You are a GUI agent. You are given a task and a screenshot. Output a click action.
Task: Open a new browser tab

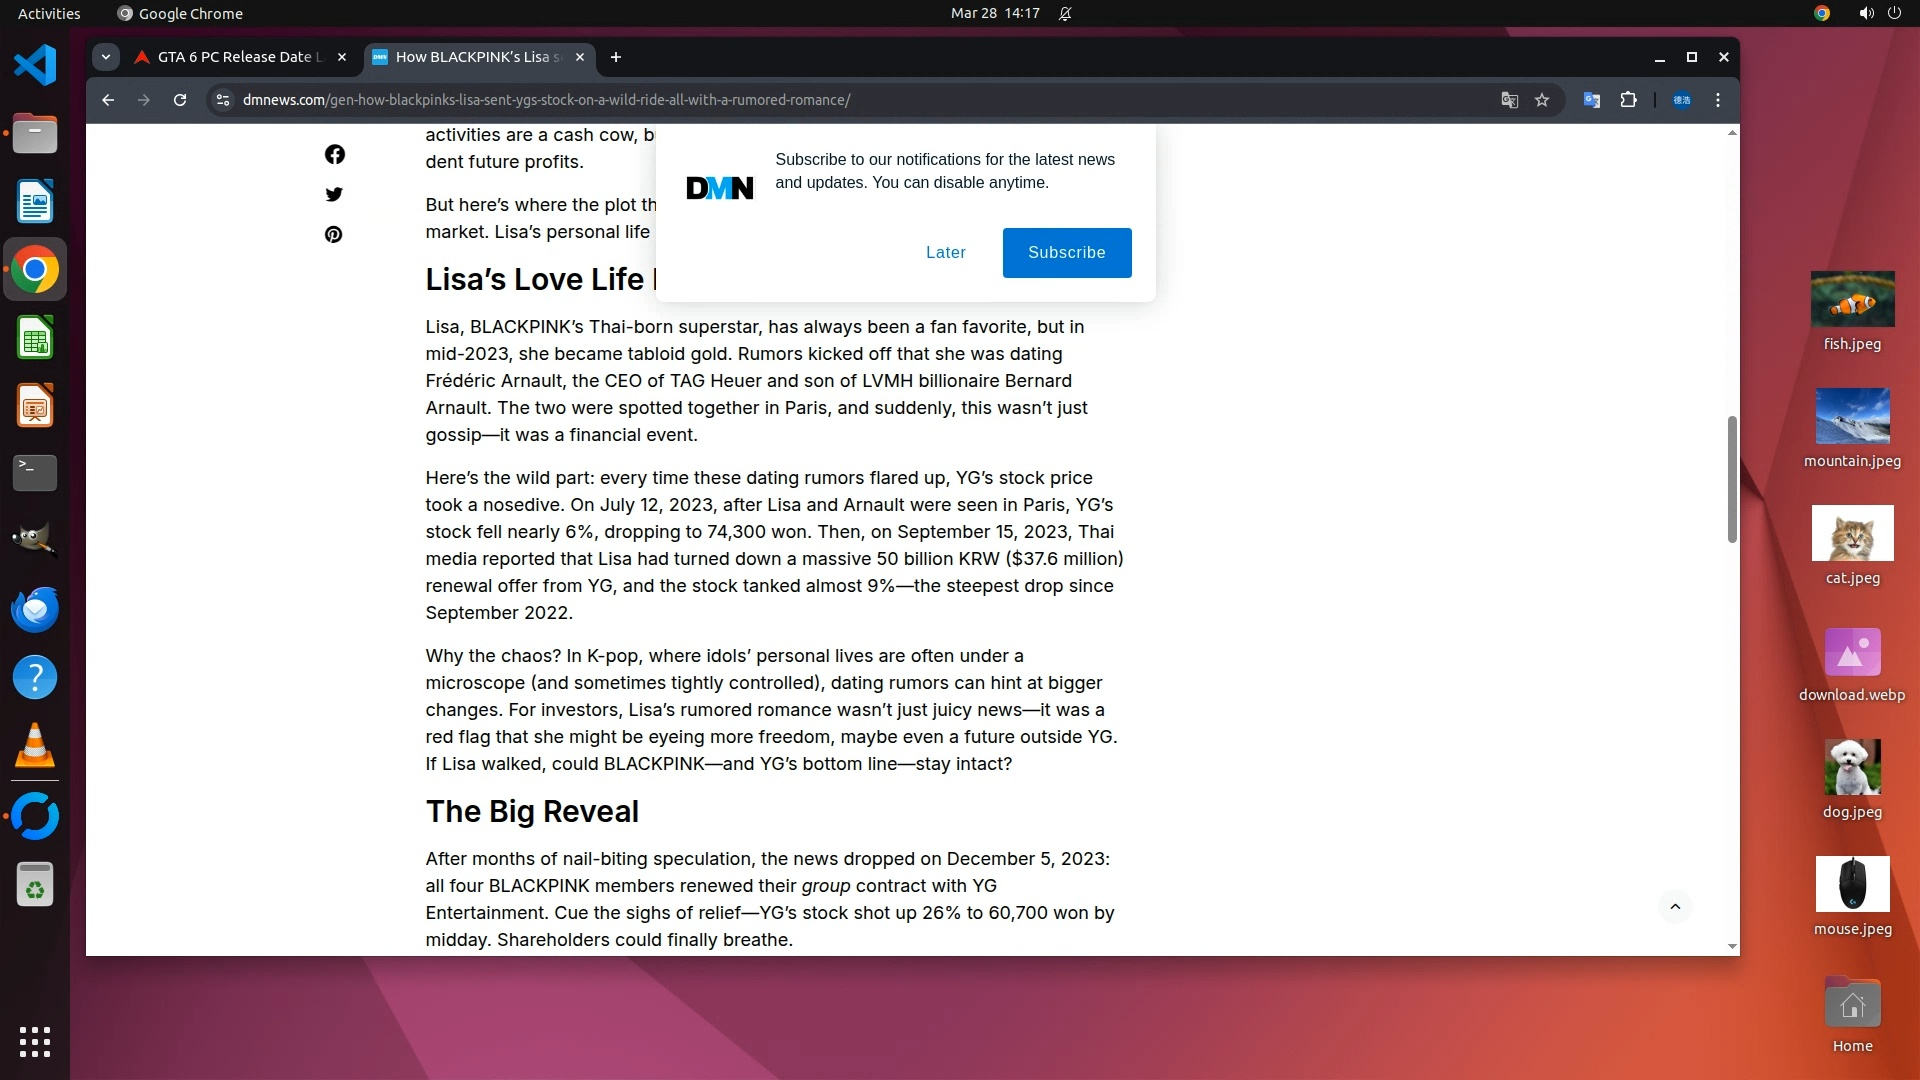click(616, 57)
